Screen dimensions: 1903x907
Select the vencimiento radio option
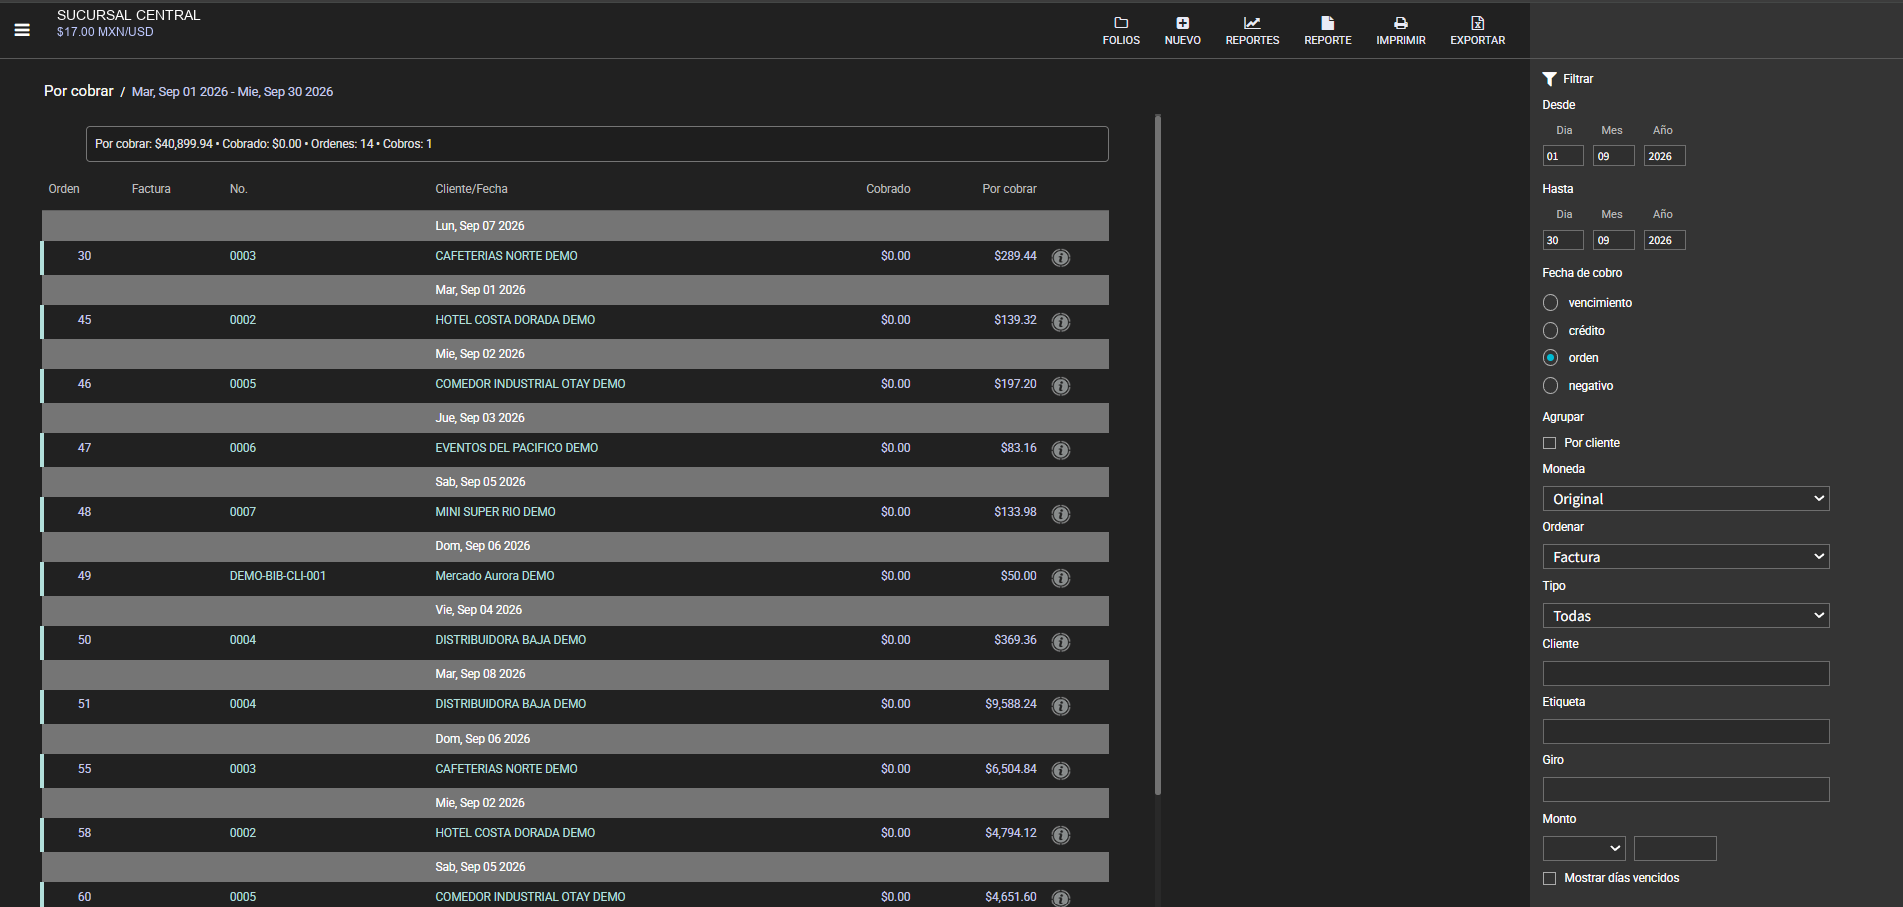[x=1551, y=302]
